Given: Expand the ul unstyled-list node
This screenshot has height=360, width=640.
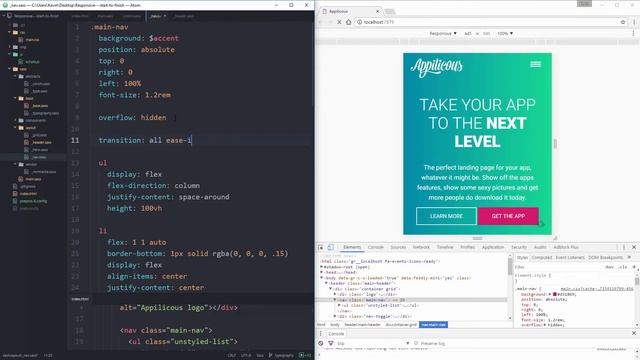Looking at the screenshot, I should [x=339, y=305].
